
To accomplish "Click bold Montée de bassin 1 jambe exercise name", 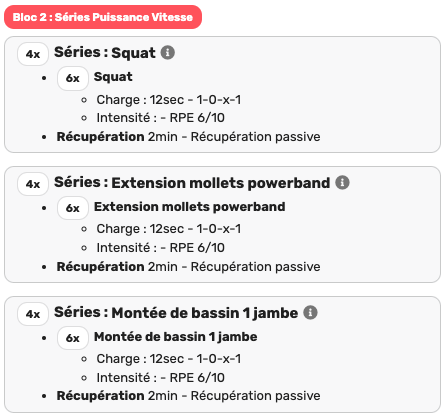I will coord(176,337).
